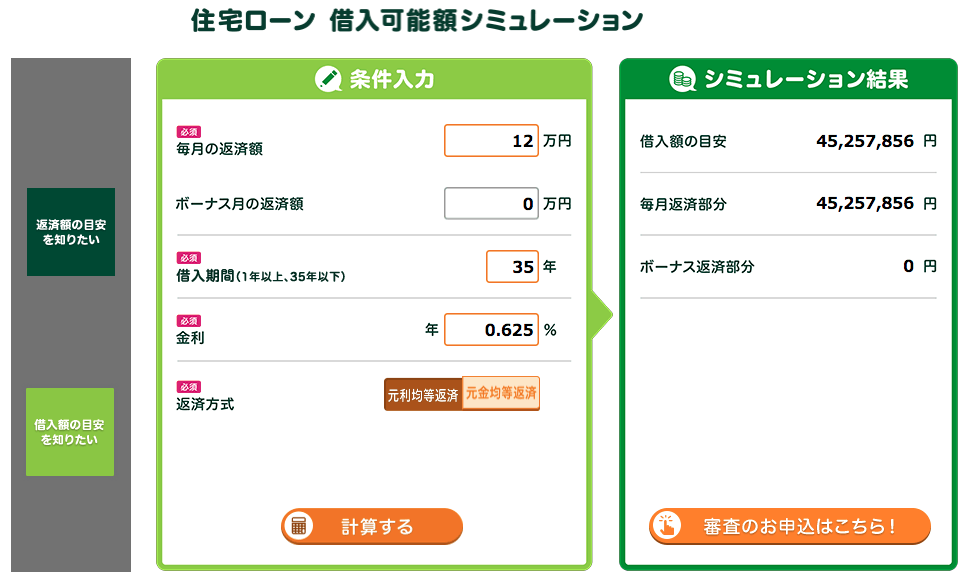
Task: Click the pointing hand icon on 審査 button
Action: 667,526
